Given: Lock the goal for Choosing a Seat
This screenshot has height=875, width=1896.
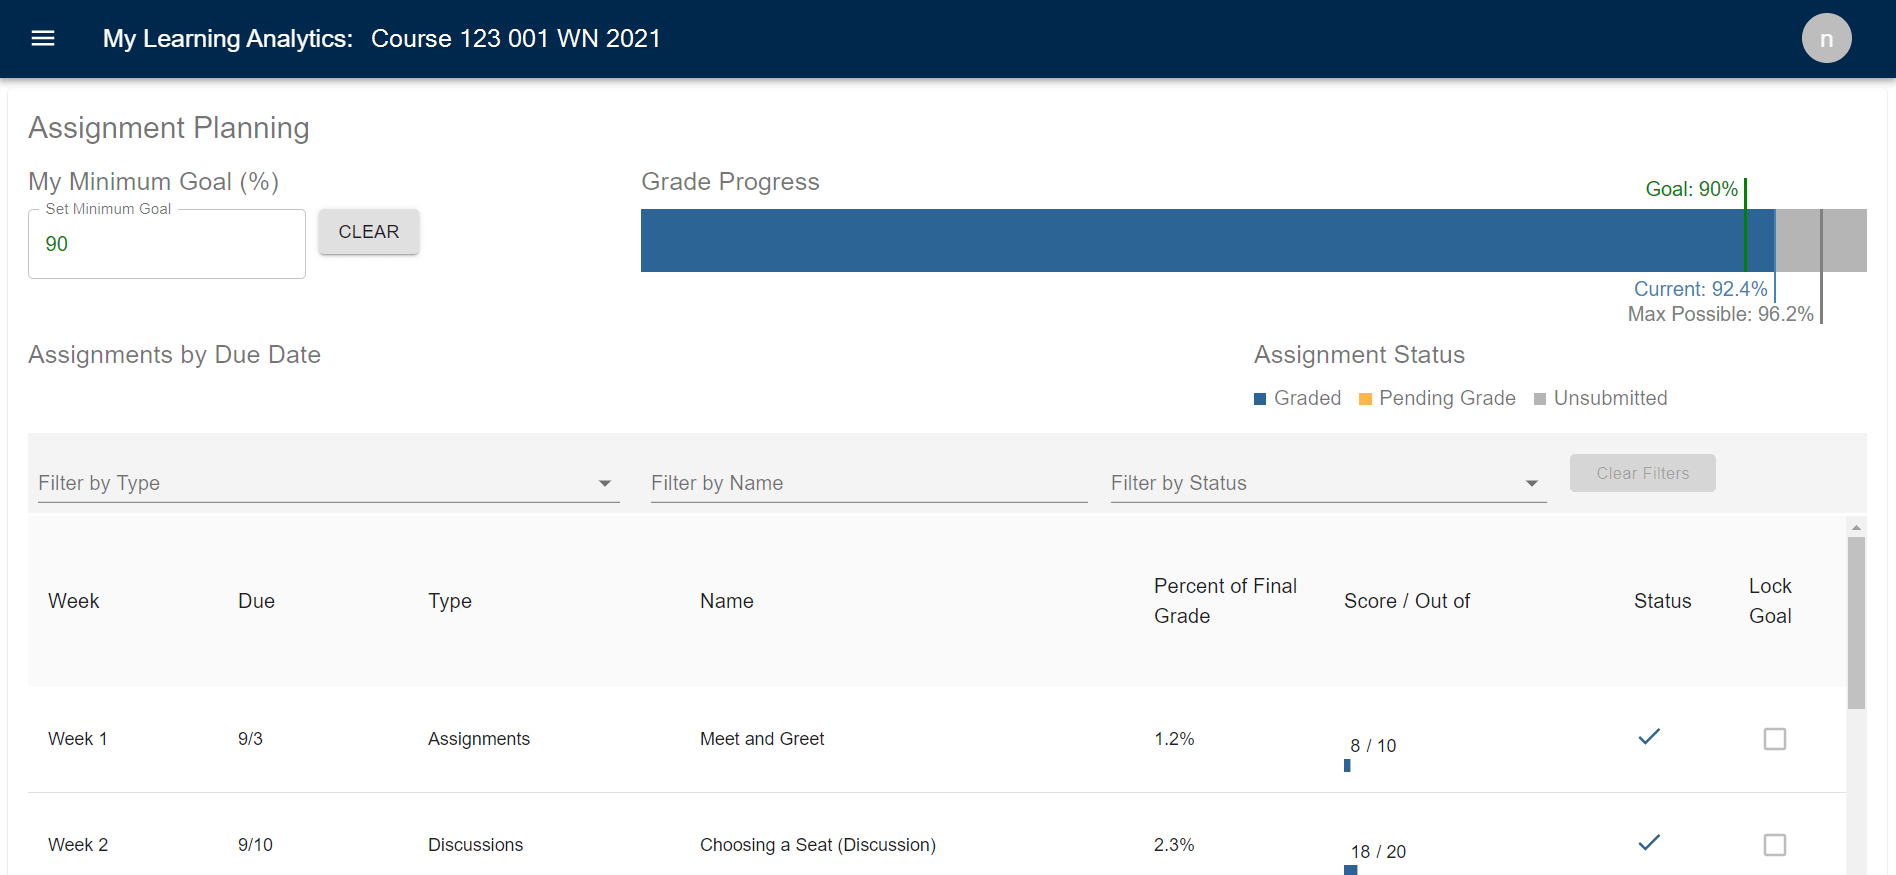Looking at the screenshot, I should tap(1775, 845).
